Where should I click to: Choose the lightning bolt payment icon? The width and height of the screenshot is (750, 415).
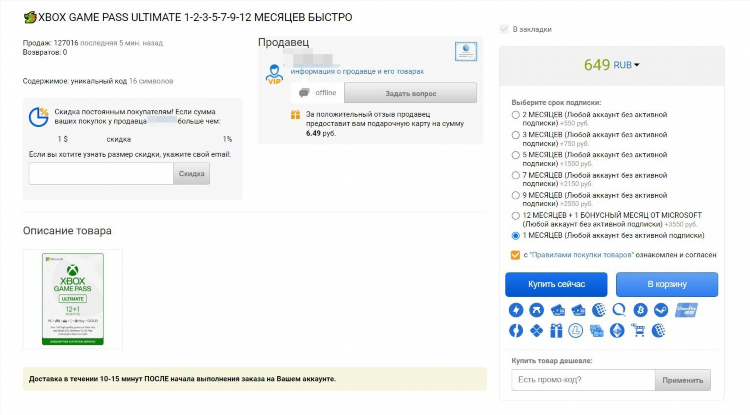click(x=516, y=310)
